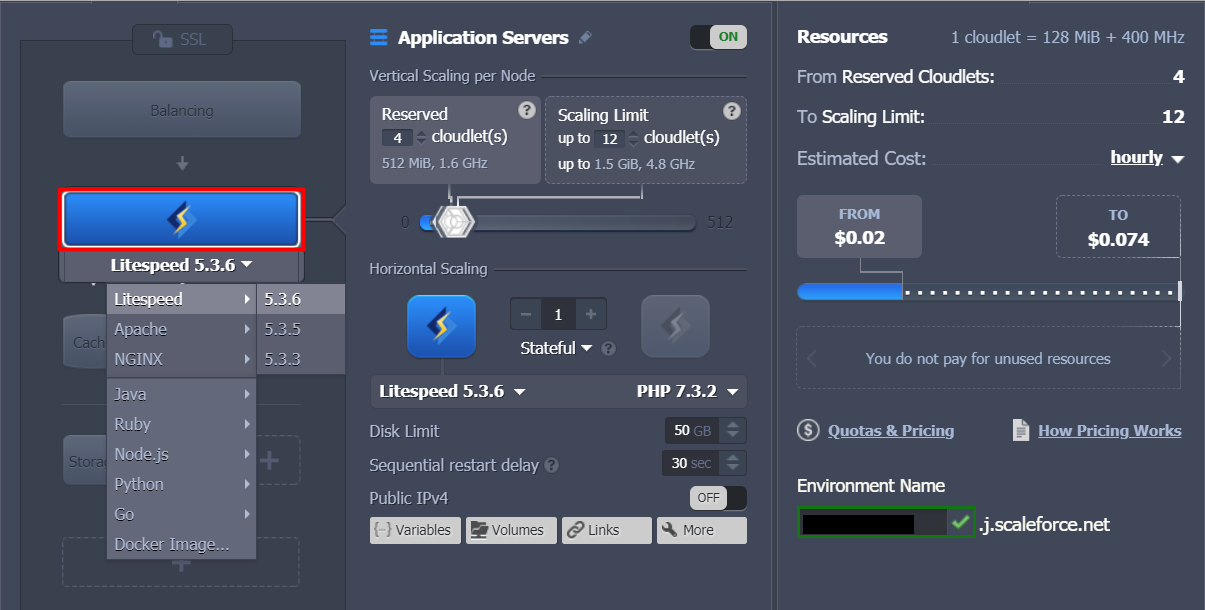Expand the hourly estimated cost dropdown
Image resolution: width=1205 pixels, height=610 pixels.
tap(1146, 158)
